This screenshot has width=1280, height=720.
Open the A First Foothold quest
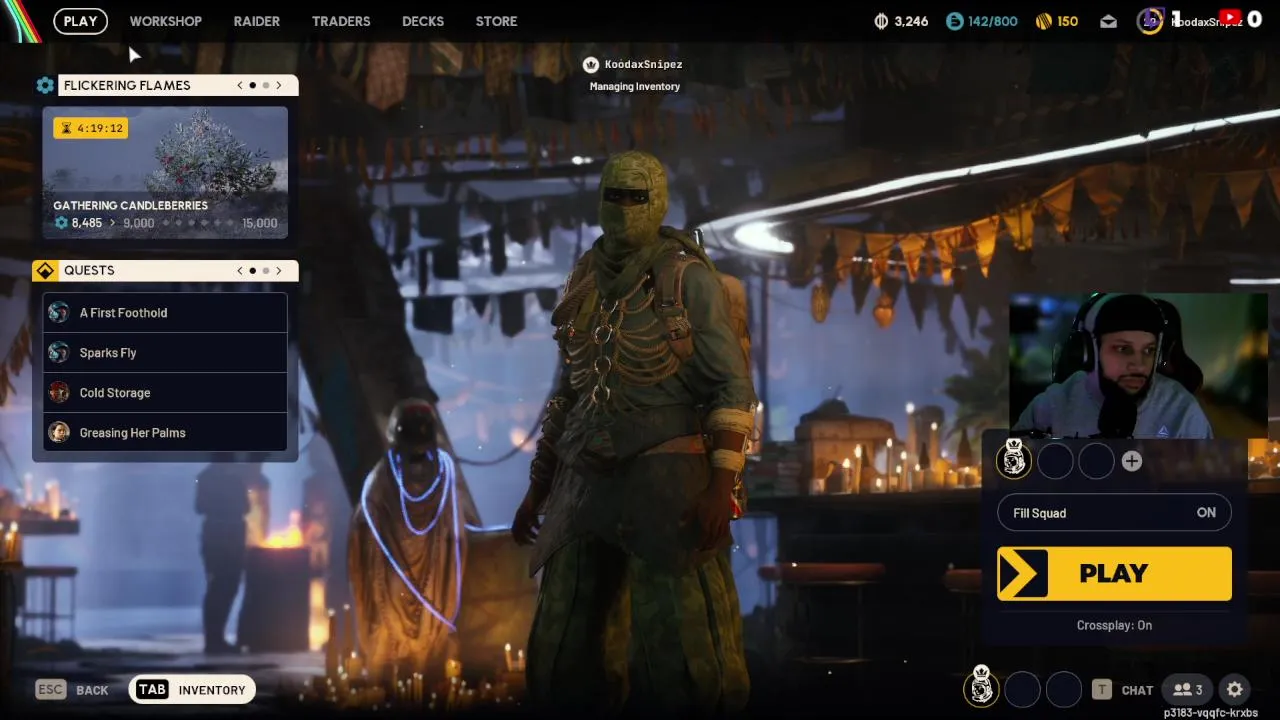pos(165,313)
